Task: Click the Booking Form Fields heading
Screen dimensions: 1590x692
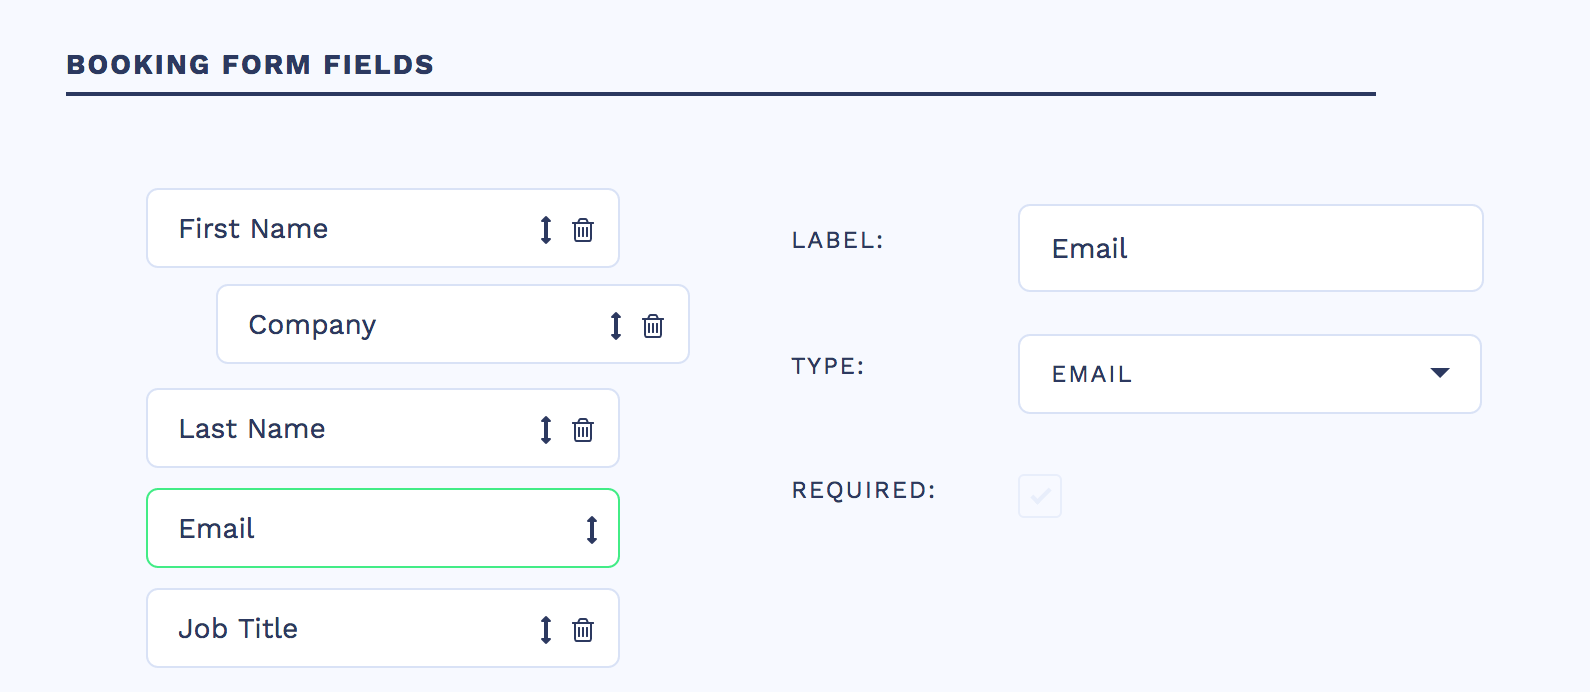Action: click(x=250, y=65)
